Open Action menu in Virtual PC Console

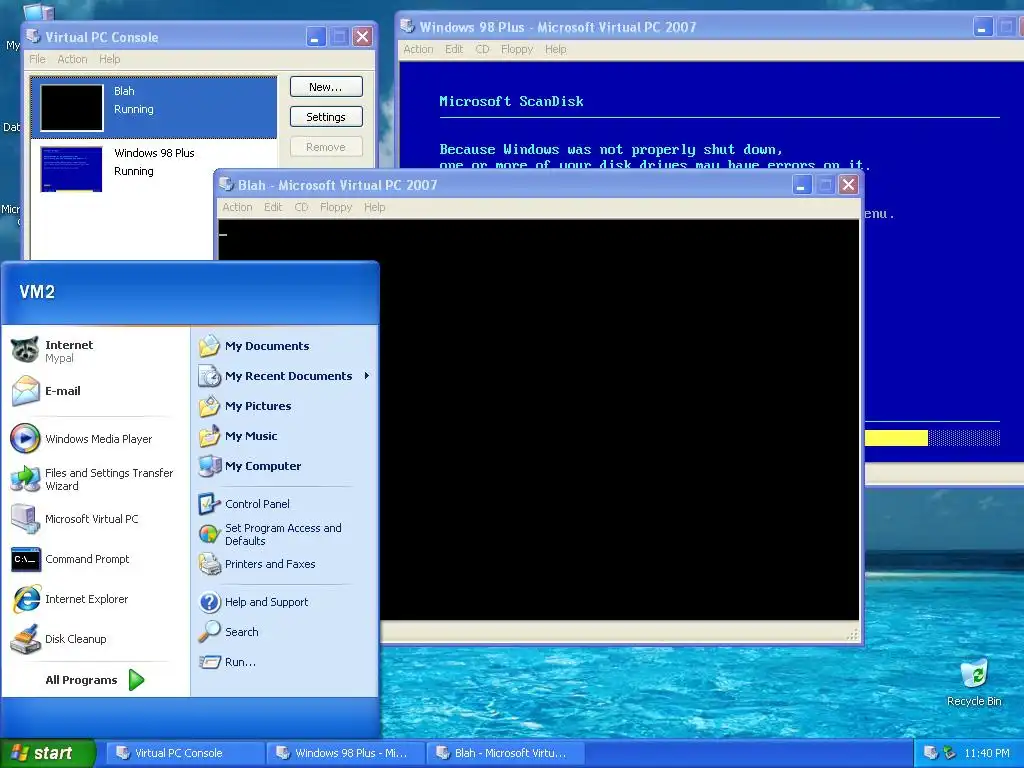[72, 59]
